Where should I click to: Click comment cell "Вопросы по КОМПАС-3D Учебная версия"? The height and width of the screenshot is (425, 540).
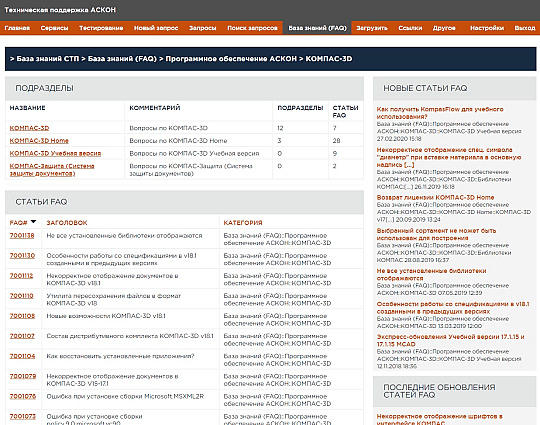click(194, 153)
